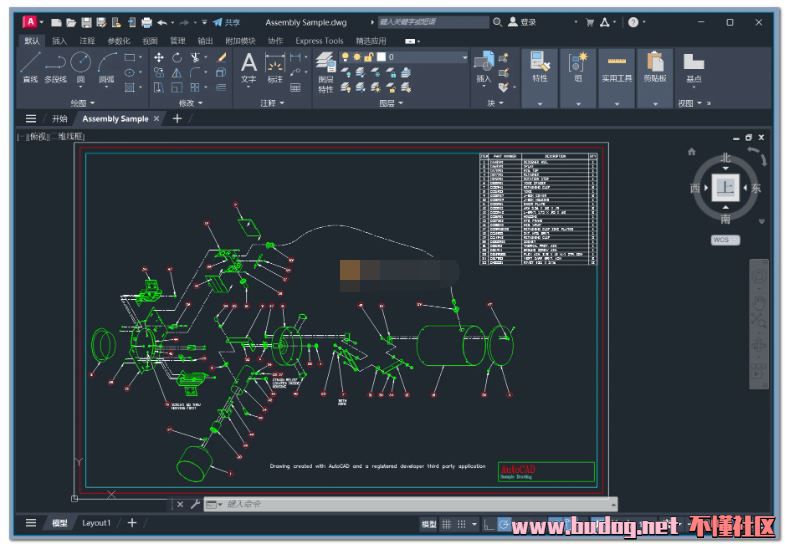Select the Ellipse tool in Draw panel
Viewport: 785px width, 547px height.
tap(130, 73)
